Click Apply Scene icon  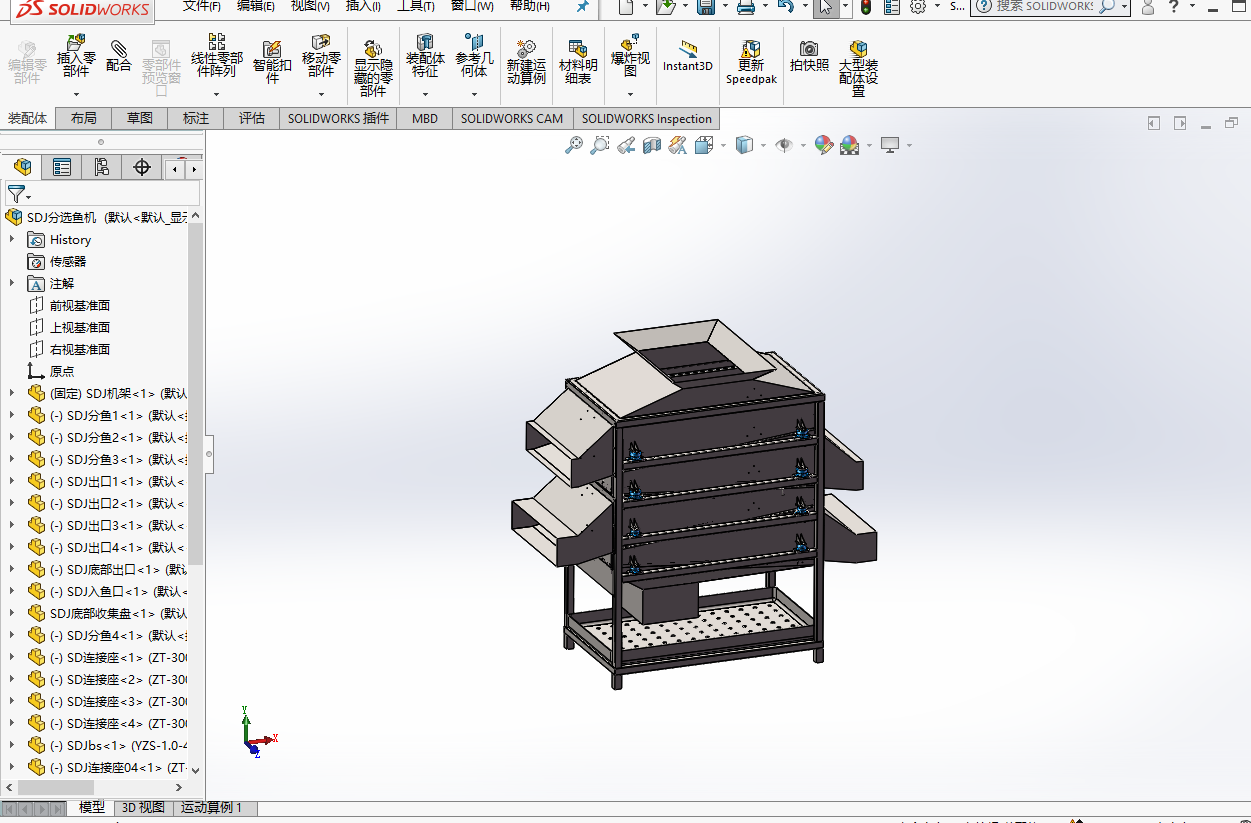click(849, 145)
